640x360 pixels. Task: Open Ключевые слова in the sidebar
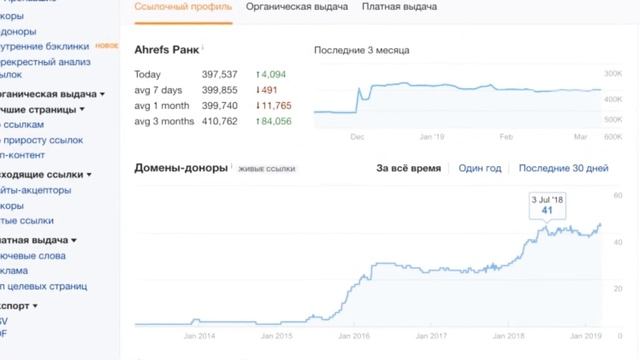click(33, 256)
